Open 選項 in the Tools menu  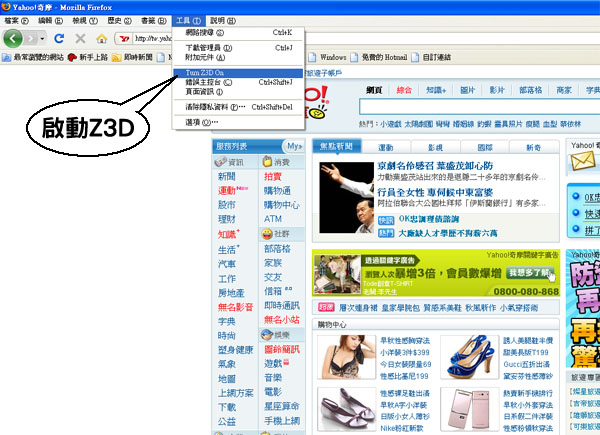pyautogui.click(x=238, y=122)
